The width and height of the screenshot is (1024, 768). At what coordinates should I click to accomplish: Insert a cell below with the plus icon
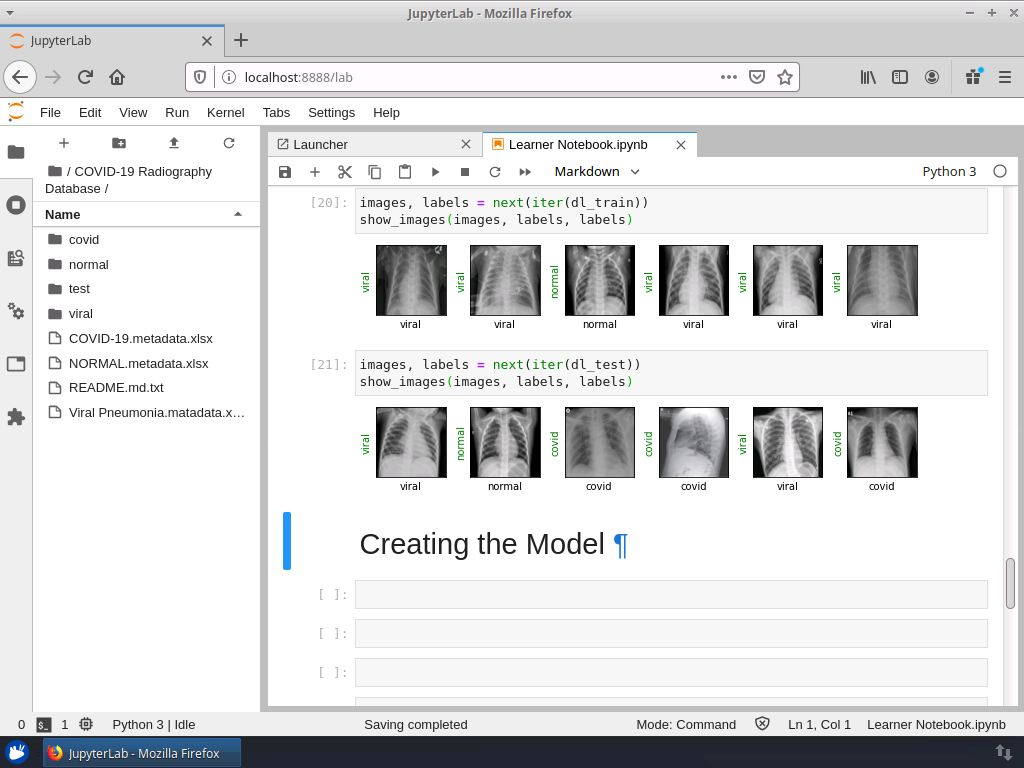315,172
